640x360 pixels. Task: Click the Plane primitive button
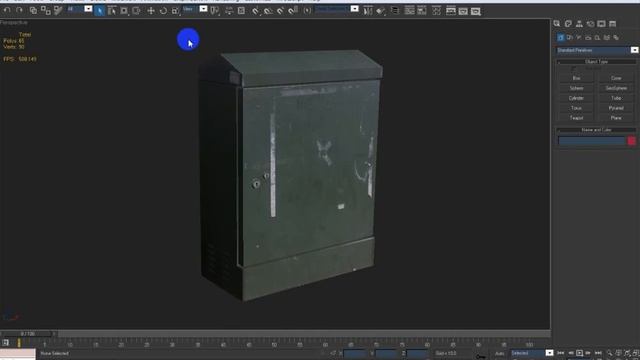pyautogui.click(x=616, y=118)
